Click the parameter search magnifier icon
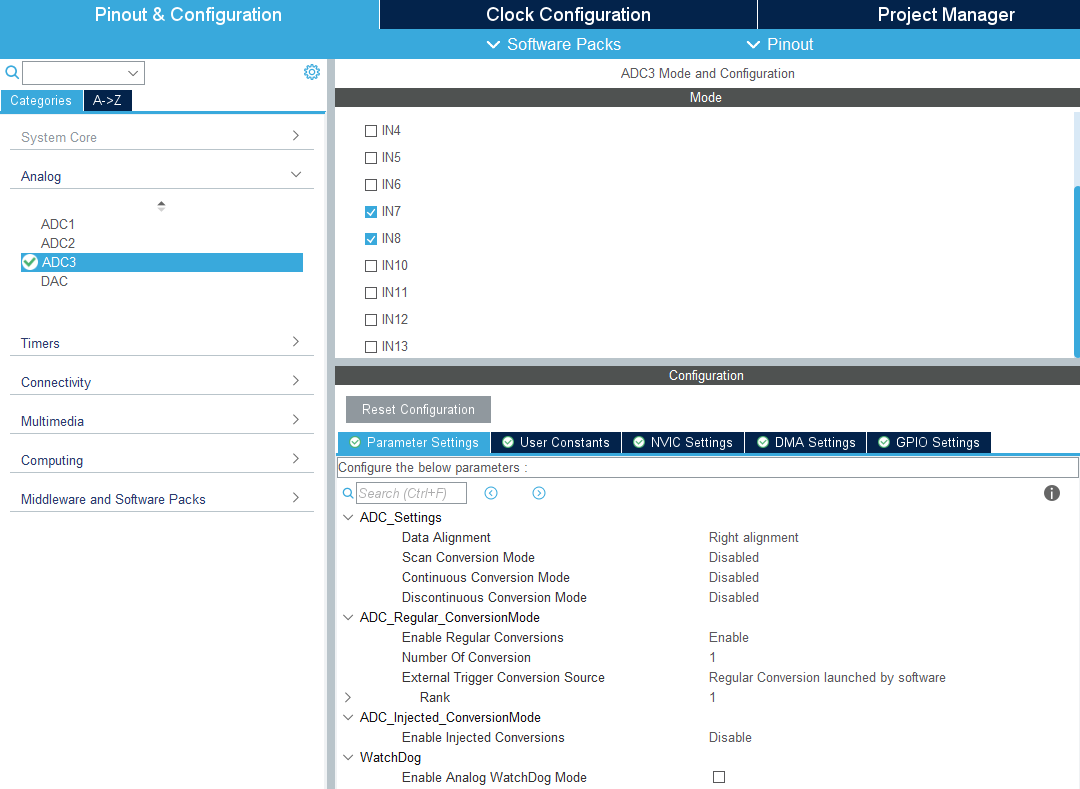This screenshot has width=1080, height=789. 349,493
